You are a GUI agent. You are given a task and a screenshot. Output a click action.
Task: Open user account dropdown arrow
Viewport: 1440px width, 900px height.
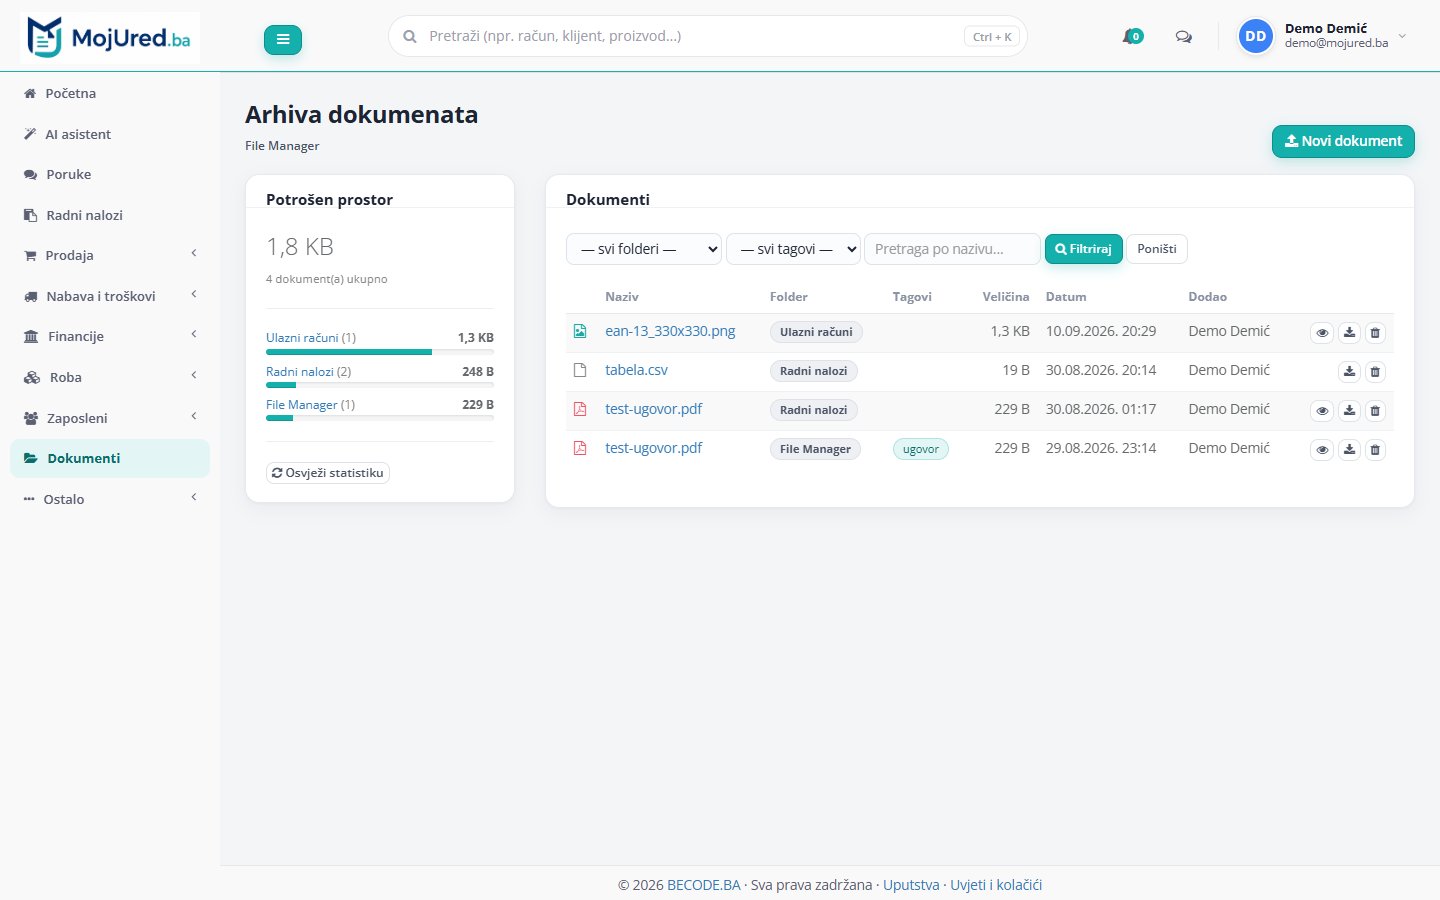(x=1402, y=37)
